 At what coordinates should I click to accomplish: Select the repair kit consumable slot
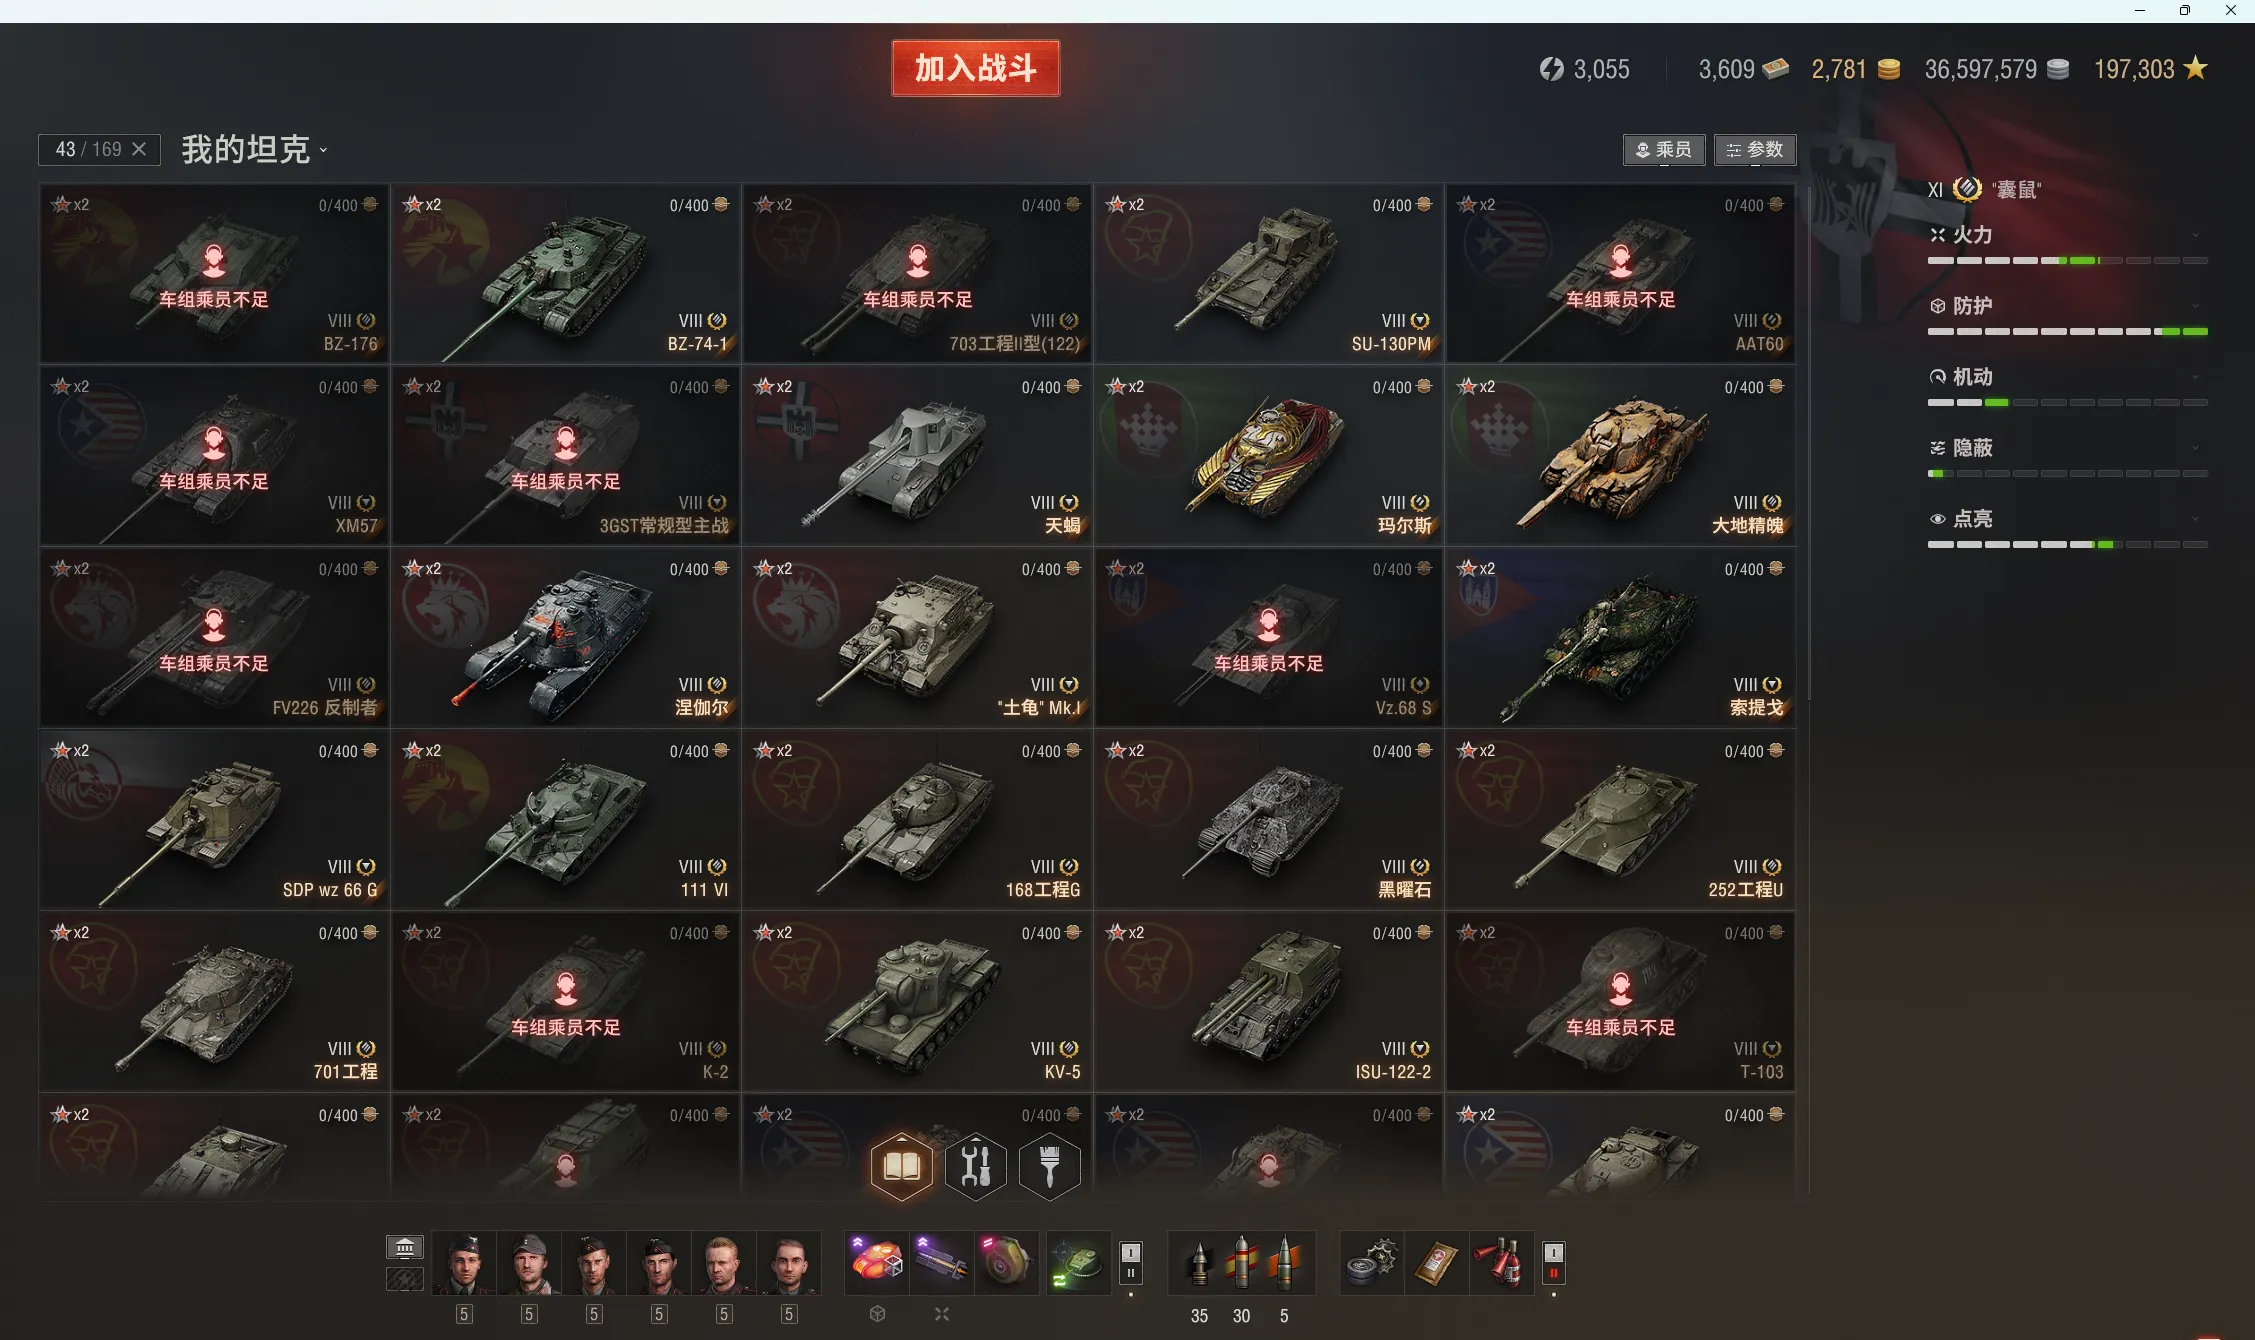point(1371,1263)
